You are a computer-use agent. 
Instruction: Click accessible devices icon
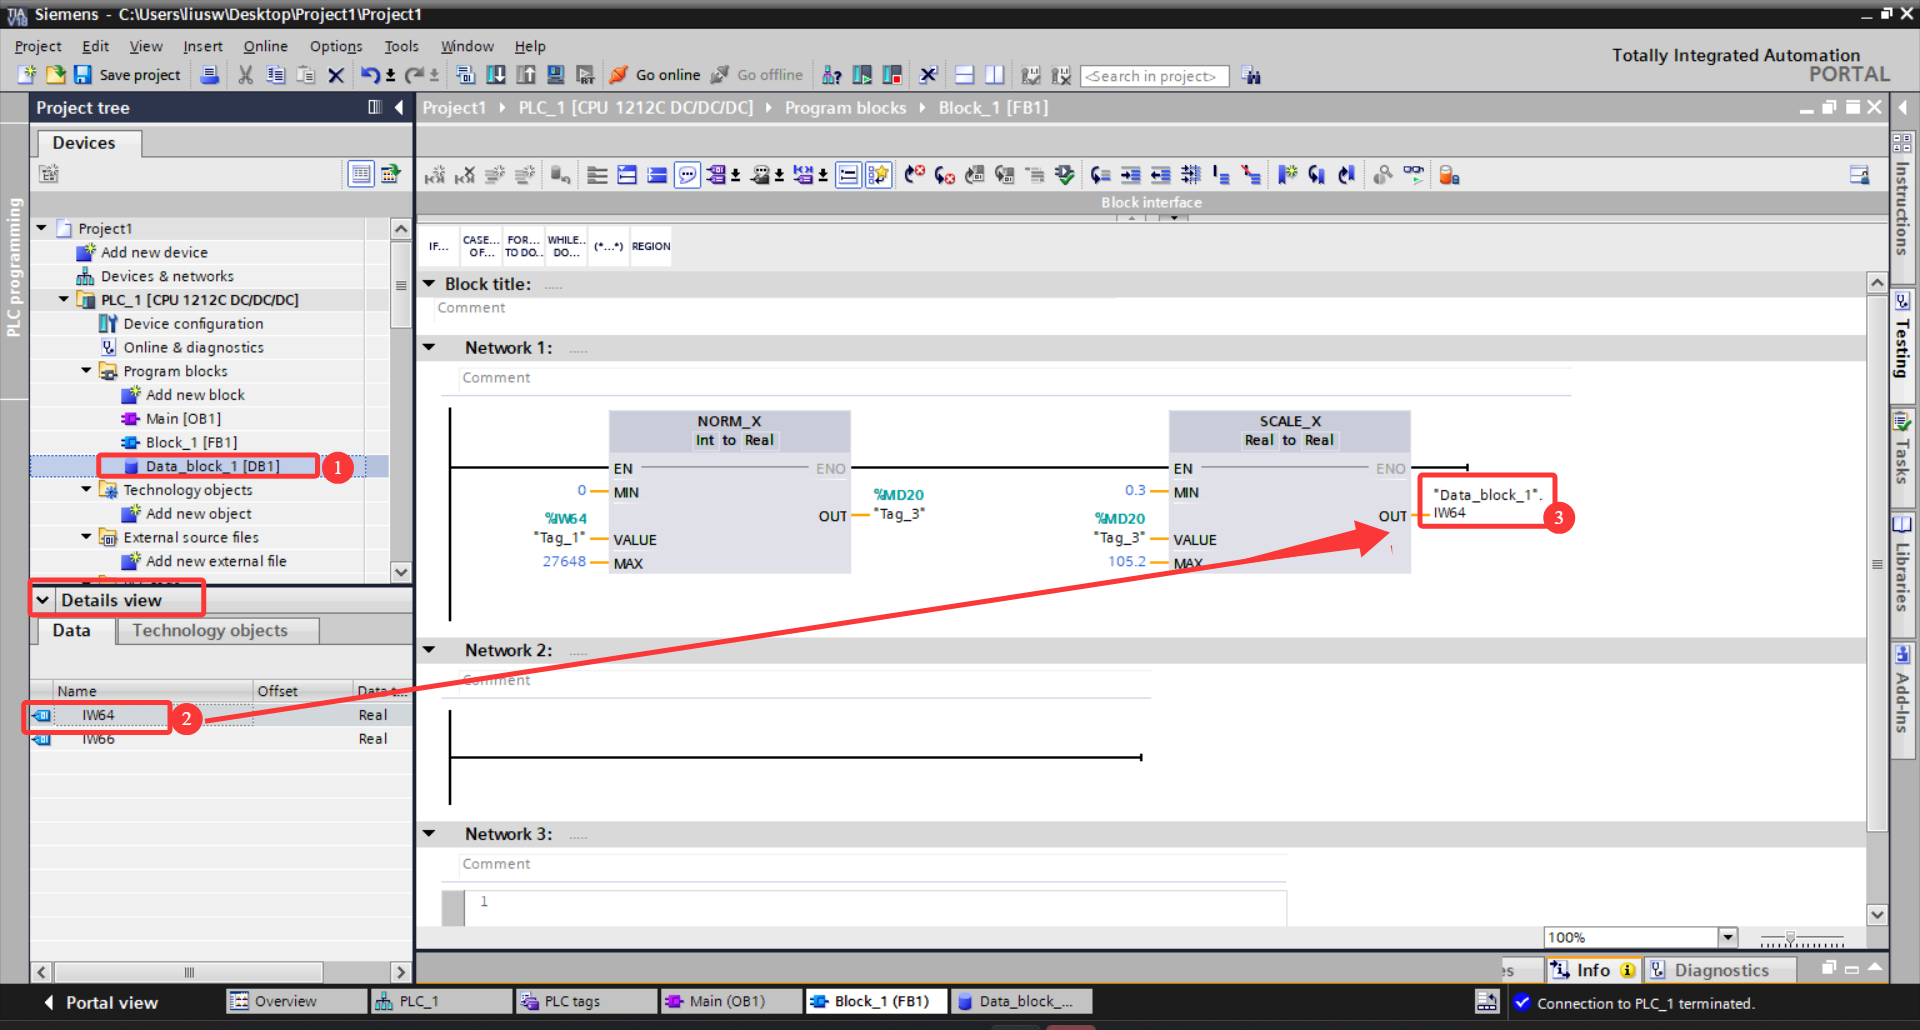coord(831,75)
